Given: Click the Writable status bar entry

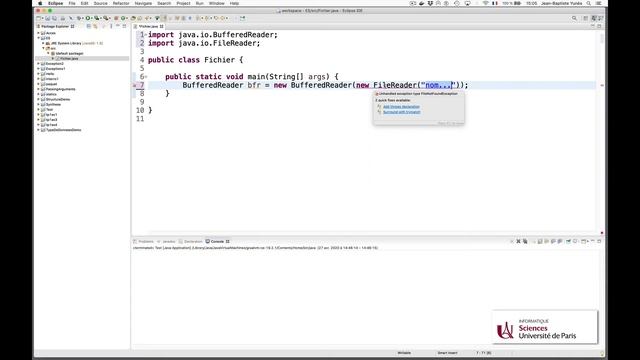Looking at the screenshot, I should (404, 353).
